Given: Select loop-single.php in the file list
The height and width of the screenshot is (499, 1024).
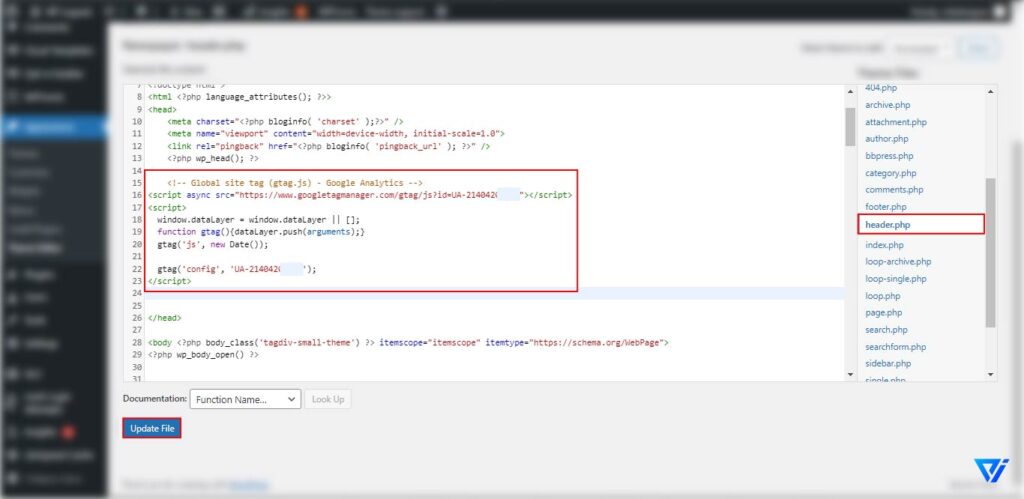Looking at the screenshot, I should (x=895, y=279).
